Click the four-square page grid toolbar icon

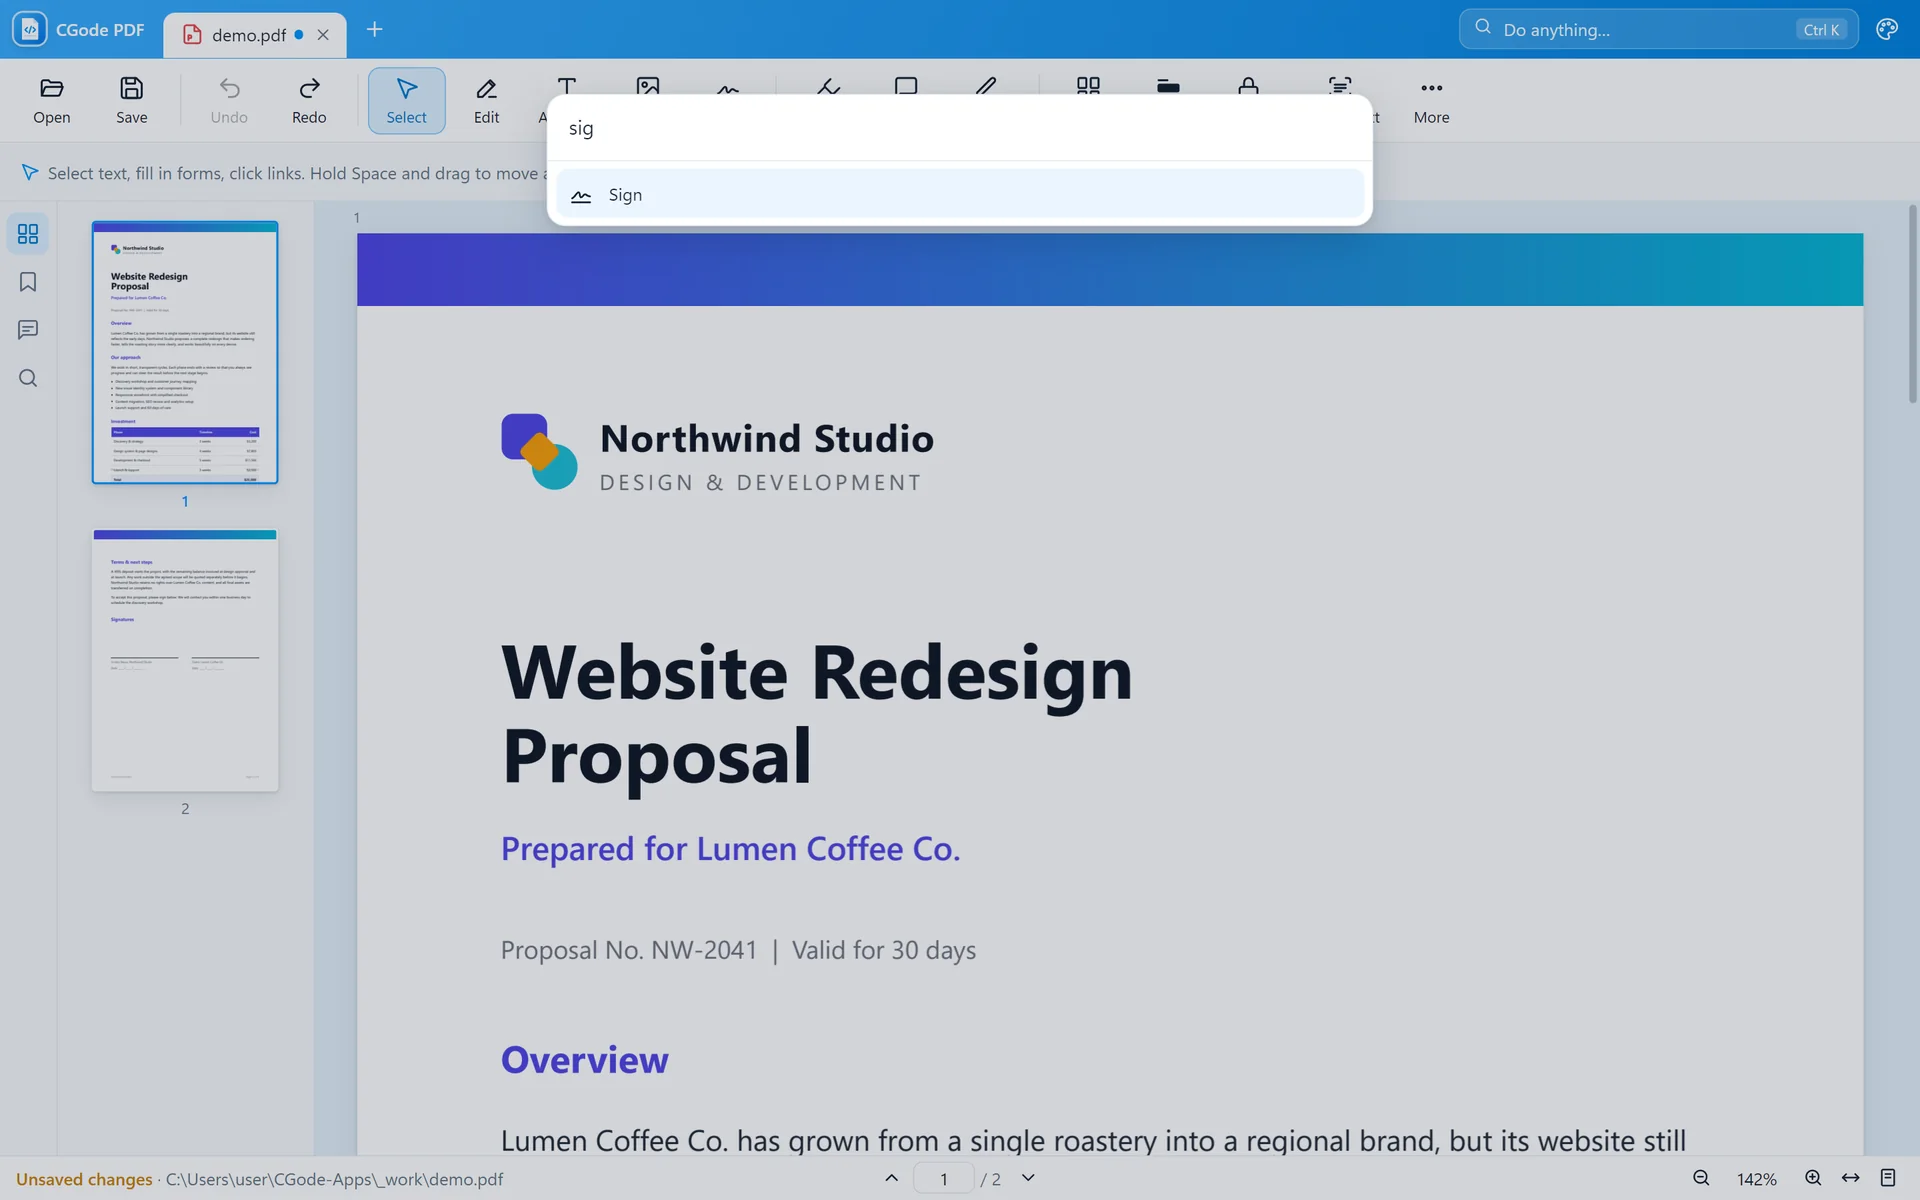coord(1088,86)
